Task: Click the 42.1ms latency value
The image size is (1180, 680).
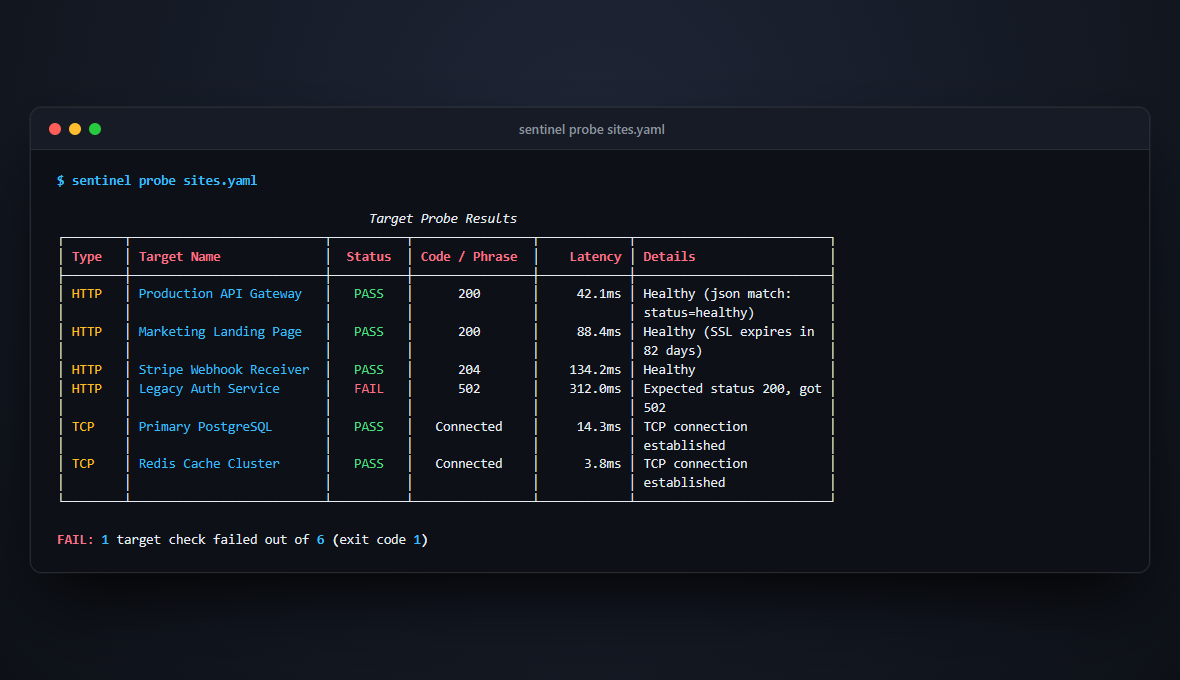Action: pyautogui.click(x=599, y=293)
